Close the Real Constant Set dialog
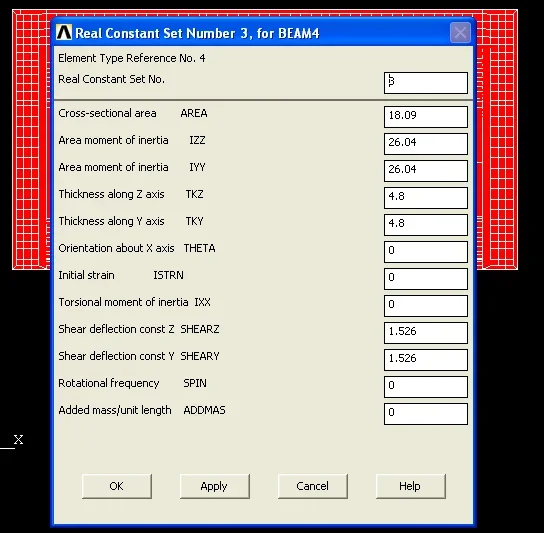544x533 pixels. [460, 33]
